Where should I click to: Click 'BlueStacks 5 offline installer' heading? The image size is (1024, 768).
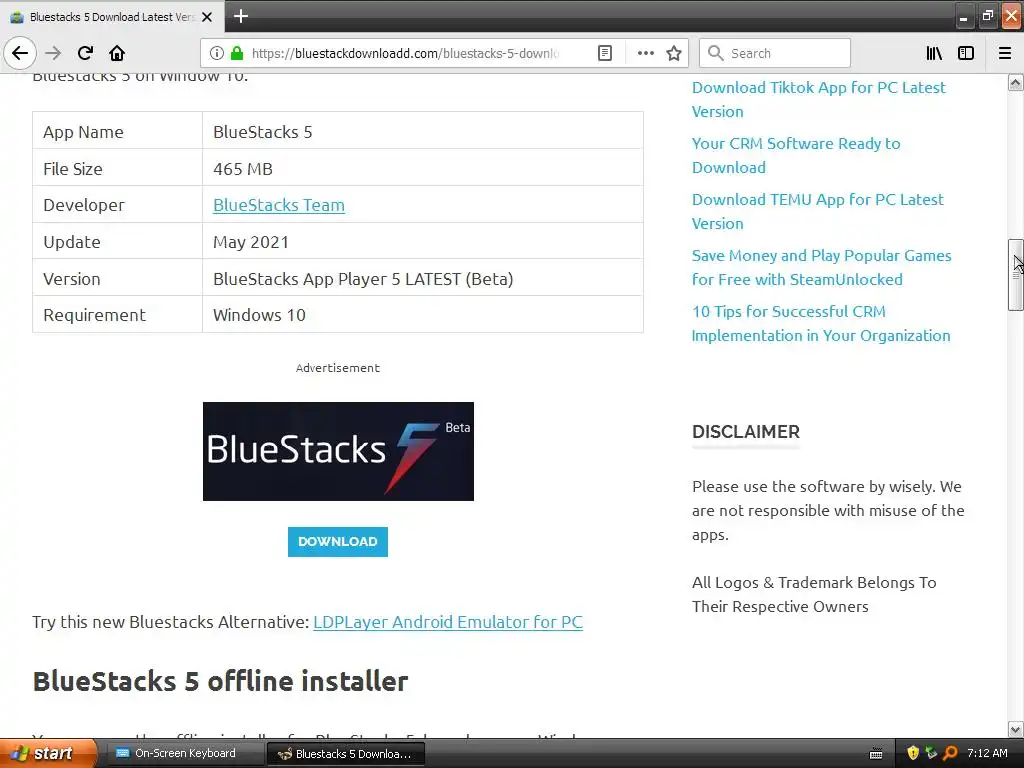(x=220, y=681)
